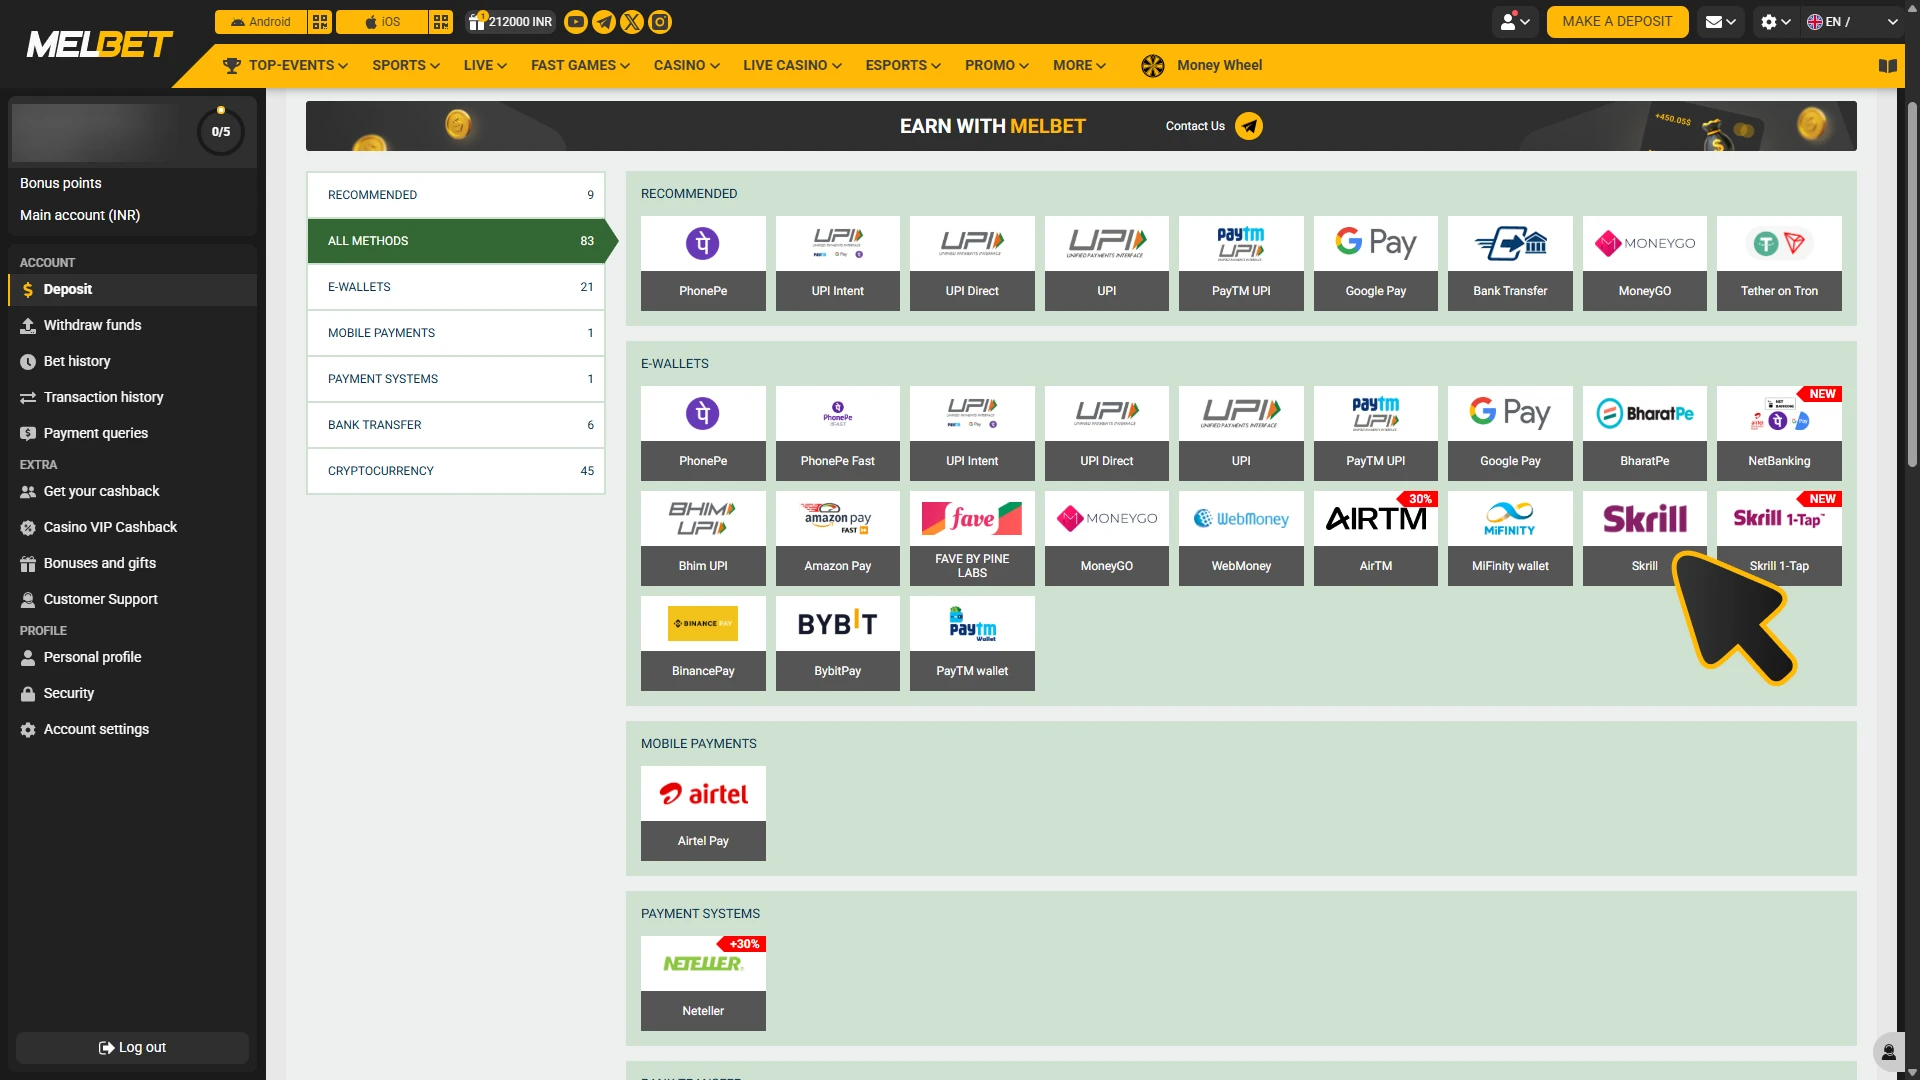Open Withdraw funds in sidebar
Image resolution: width=1920 pixels, height=1080 pixels.
coord(132,326)
